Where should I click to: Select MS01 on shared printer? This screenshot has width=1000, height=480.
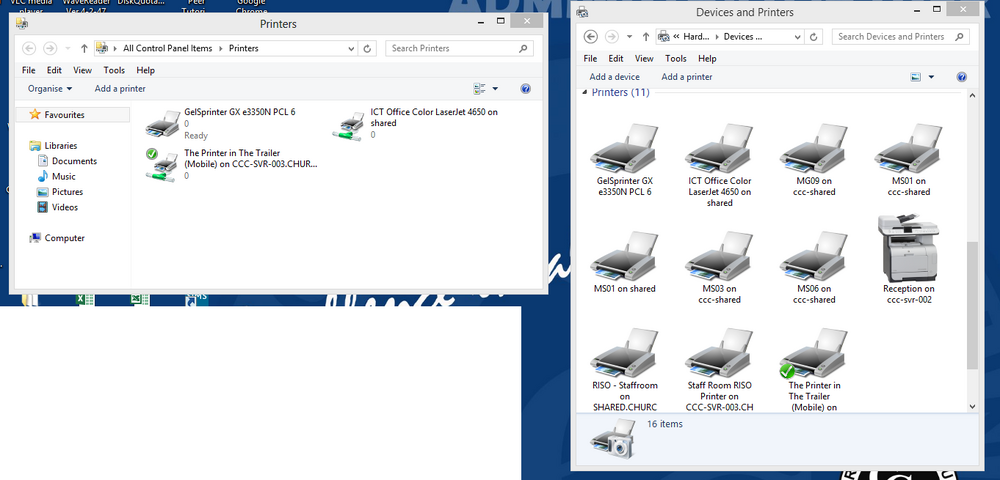(x=624, y=262)
